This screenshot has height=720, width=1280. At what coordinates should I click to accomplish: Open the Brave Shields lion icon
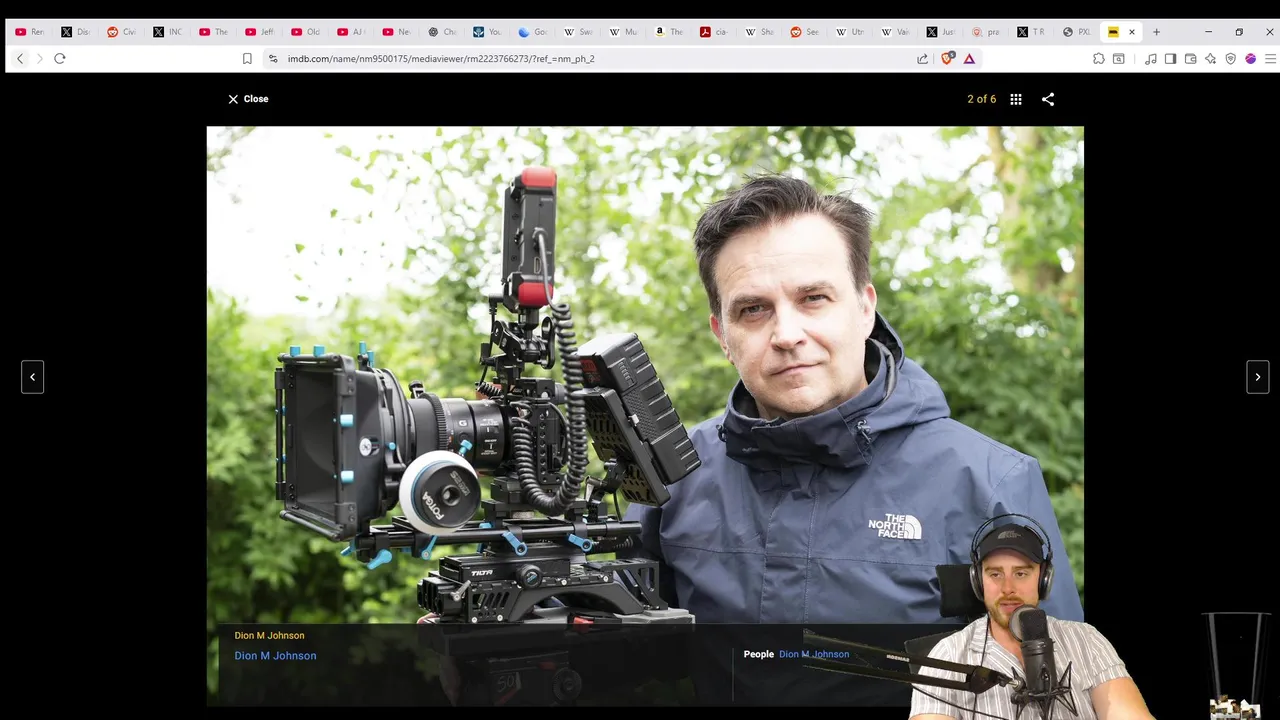click(x=948, y=59)
